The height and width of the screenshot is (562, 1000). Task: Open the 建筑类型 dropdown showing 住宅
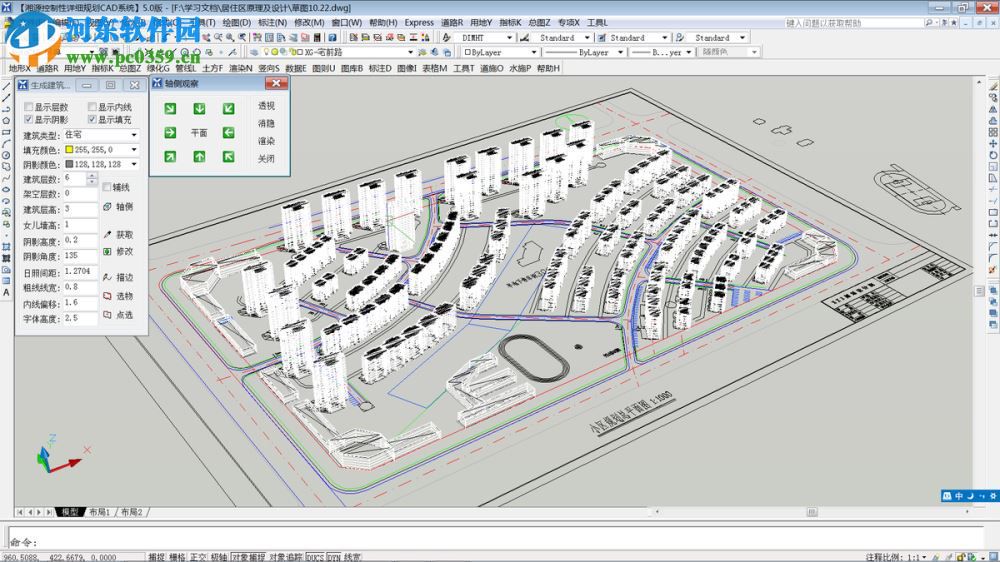click(134, 134)
